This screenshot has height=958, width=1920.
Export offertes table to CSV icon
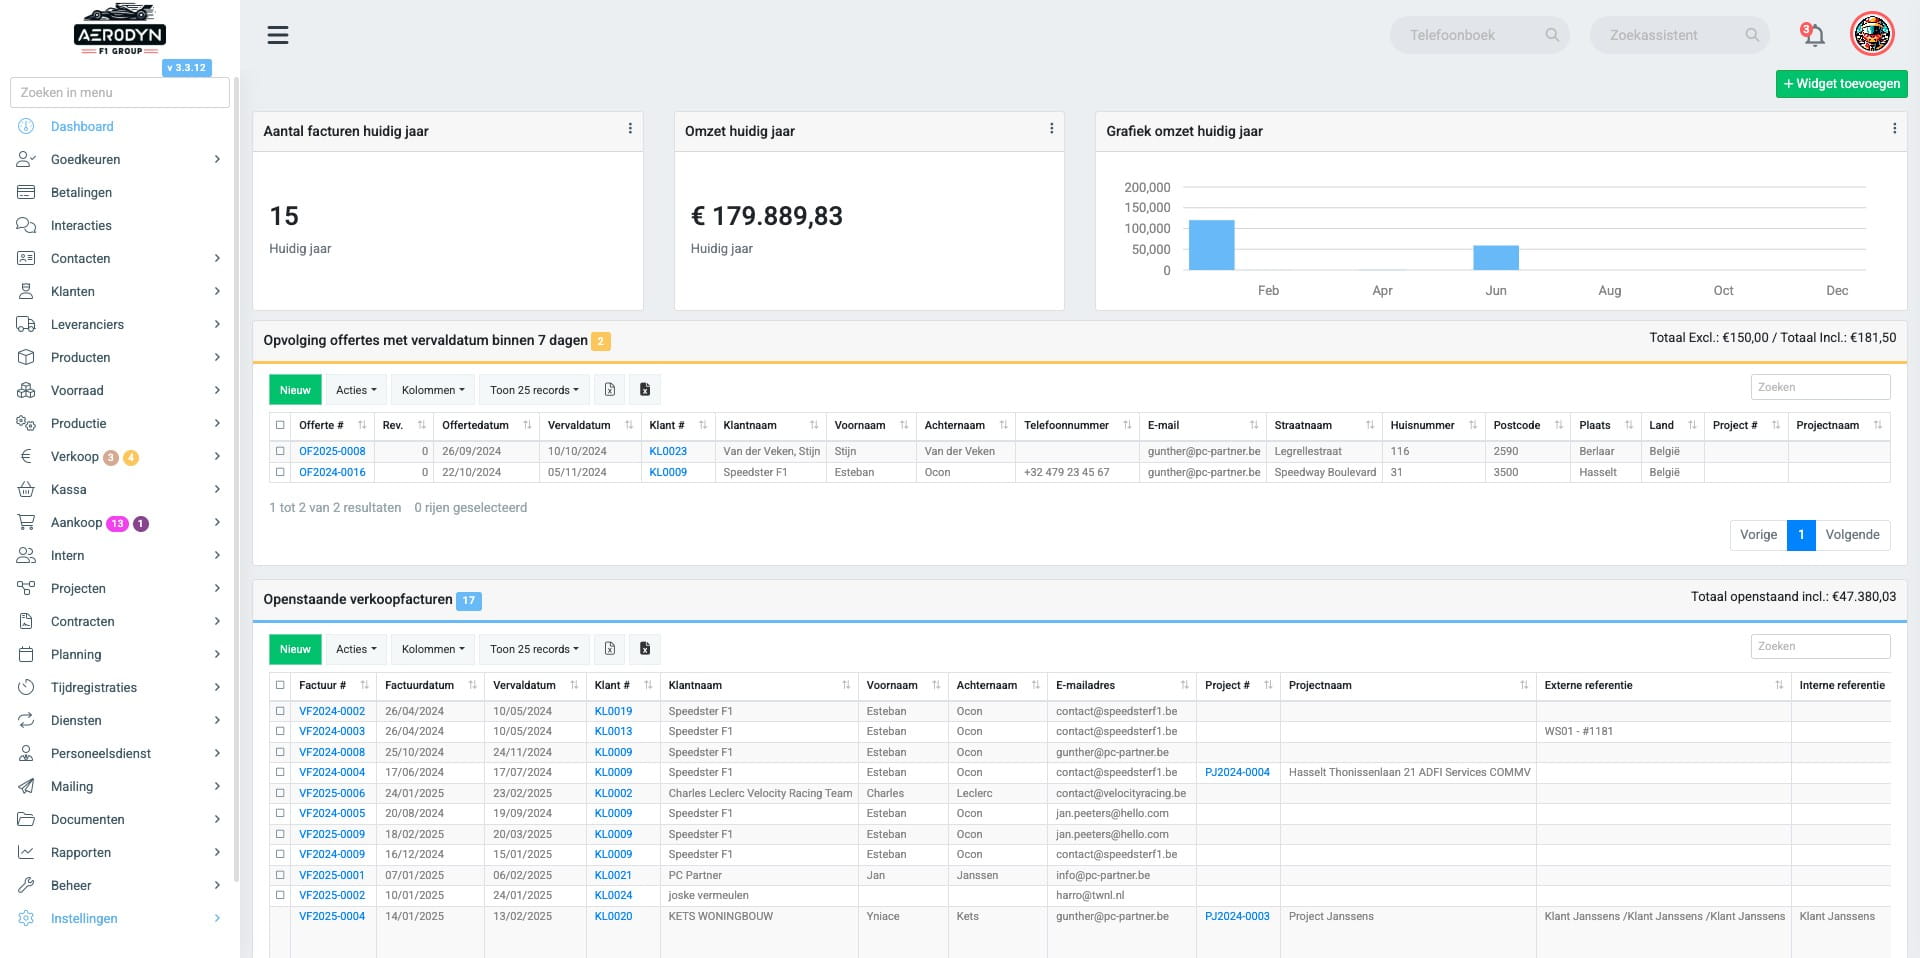coord(645,390)
